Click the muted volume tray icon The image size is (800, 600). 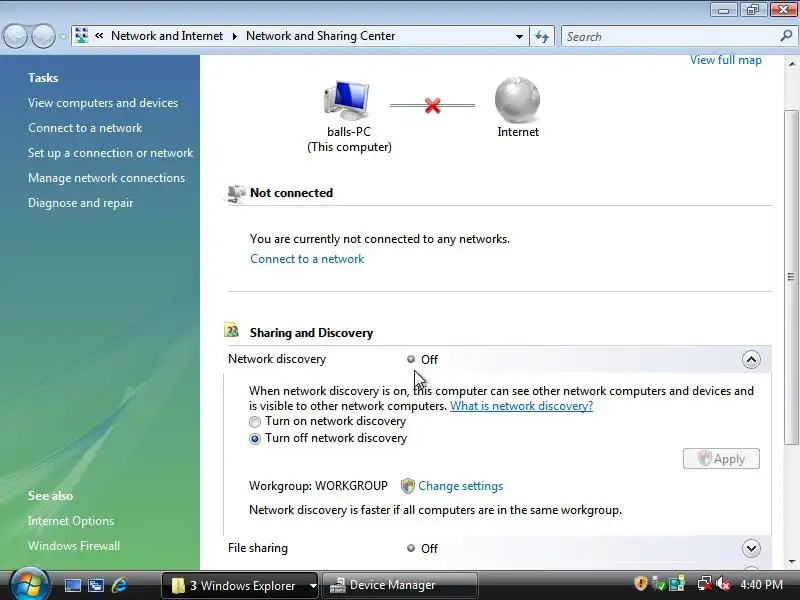click(x=723, y=584)
